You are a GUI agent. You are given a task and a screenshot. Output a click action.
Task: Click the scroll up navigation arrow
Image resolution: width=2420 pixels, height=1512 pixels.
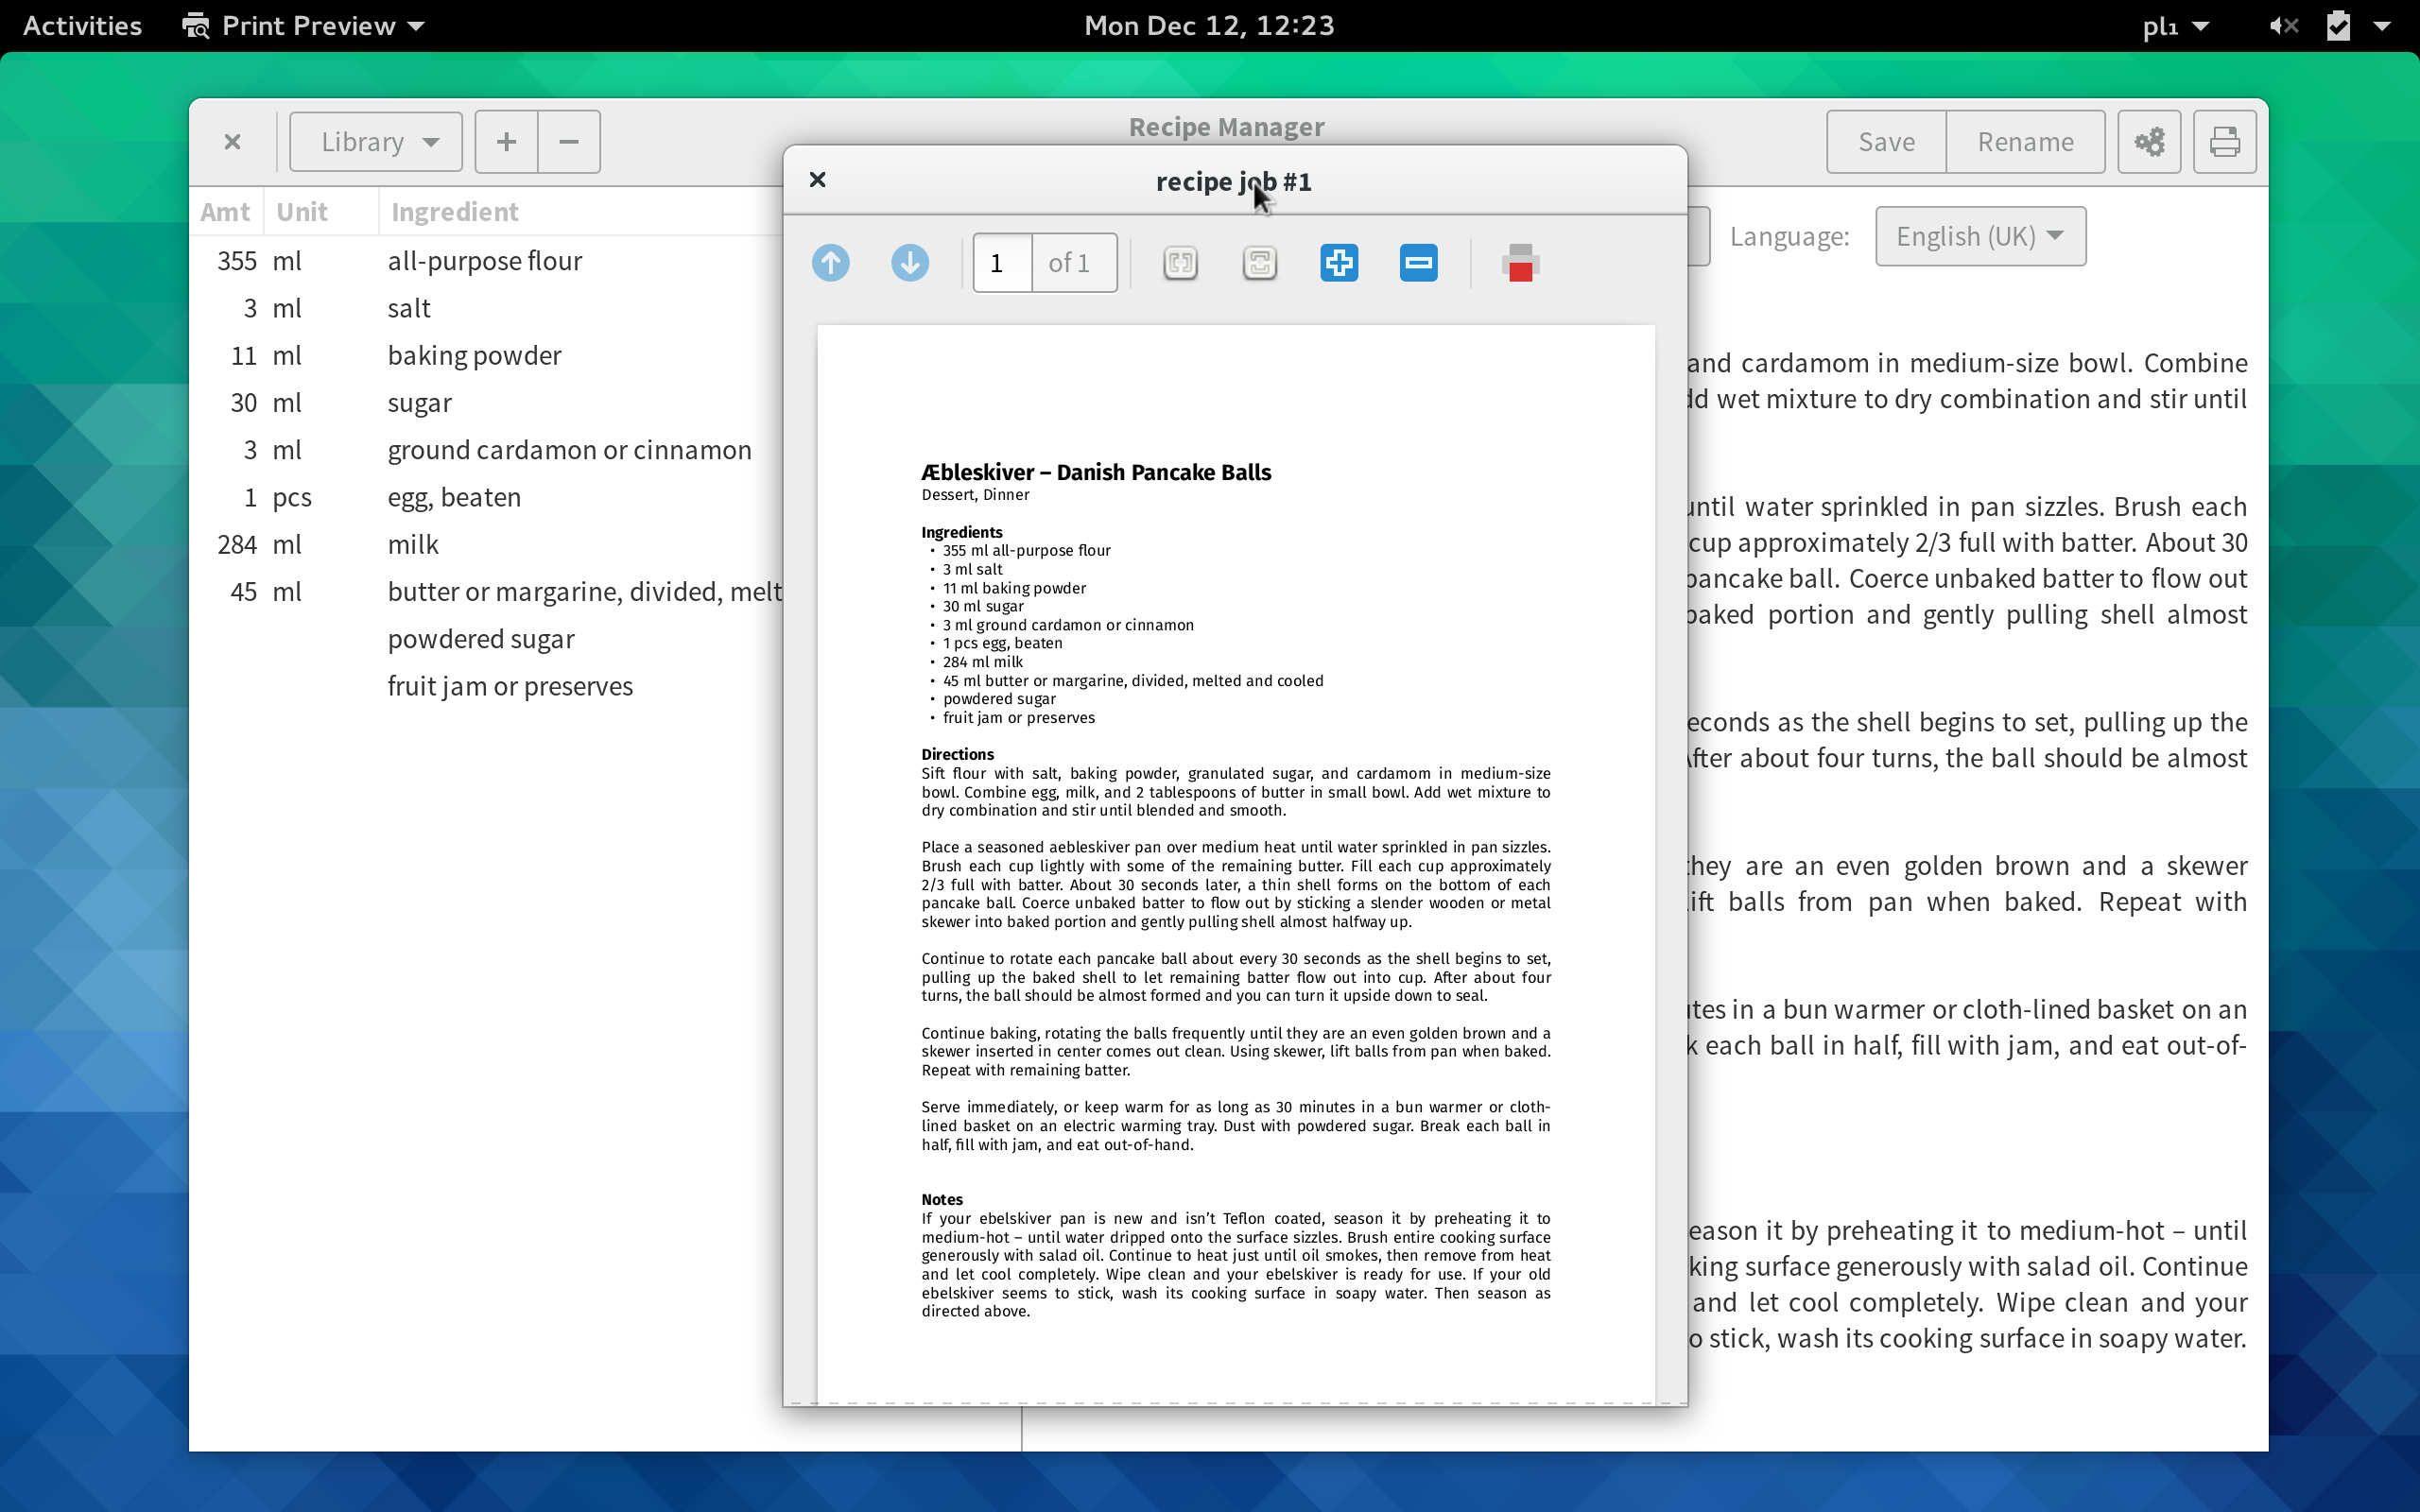(831, 261)
